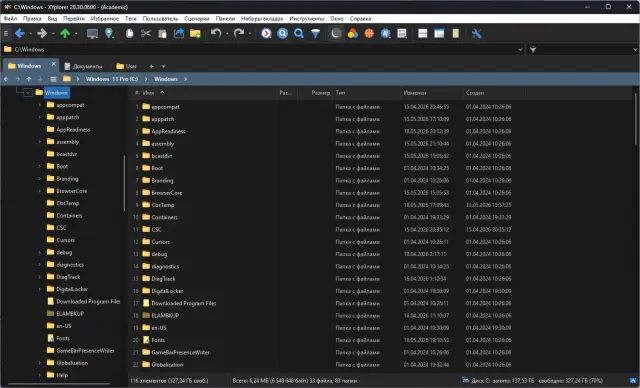Select the Fonts folder in file list
This screenshot has width=640, height=388.
coord(158,340)
